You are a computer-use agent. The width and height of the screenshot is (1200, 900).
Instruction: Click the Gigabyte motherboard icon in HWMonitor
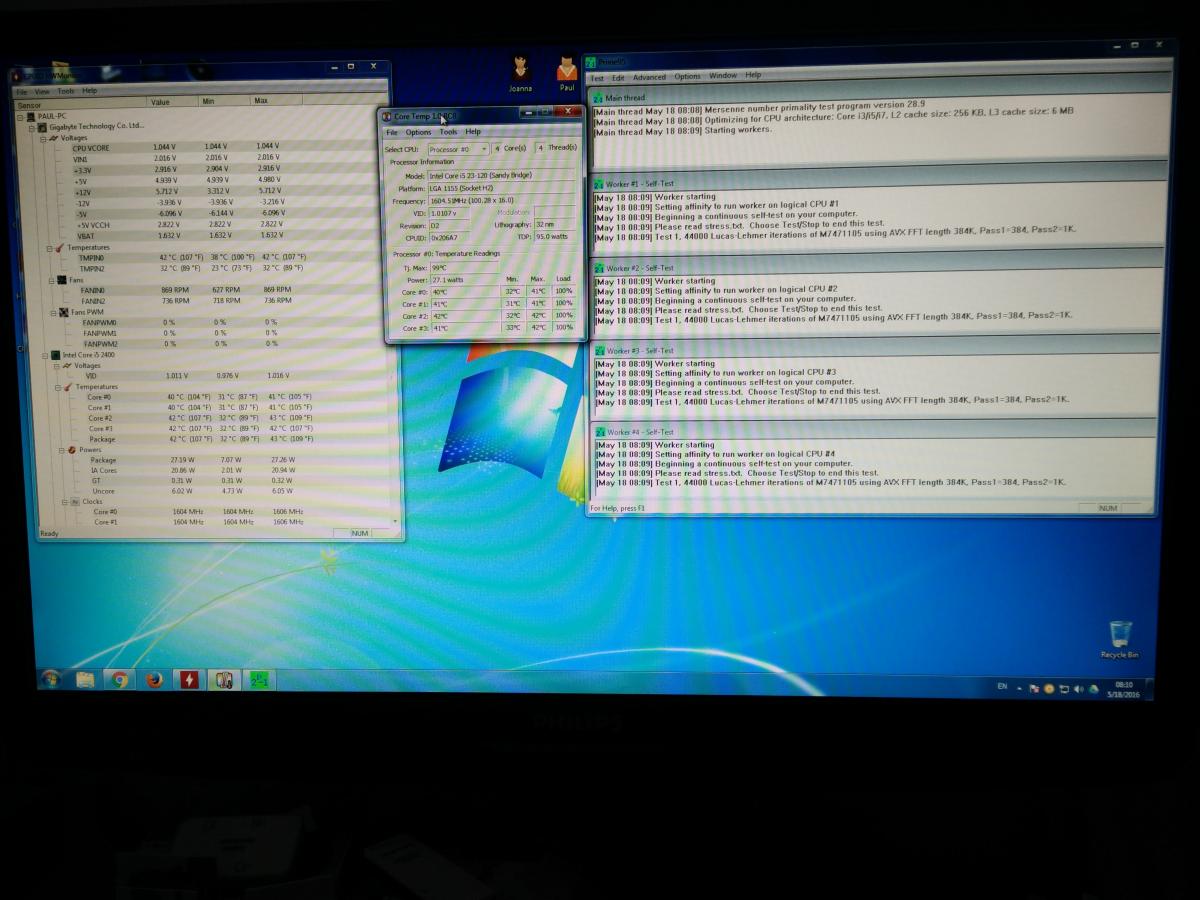pos(43,127)
